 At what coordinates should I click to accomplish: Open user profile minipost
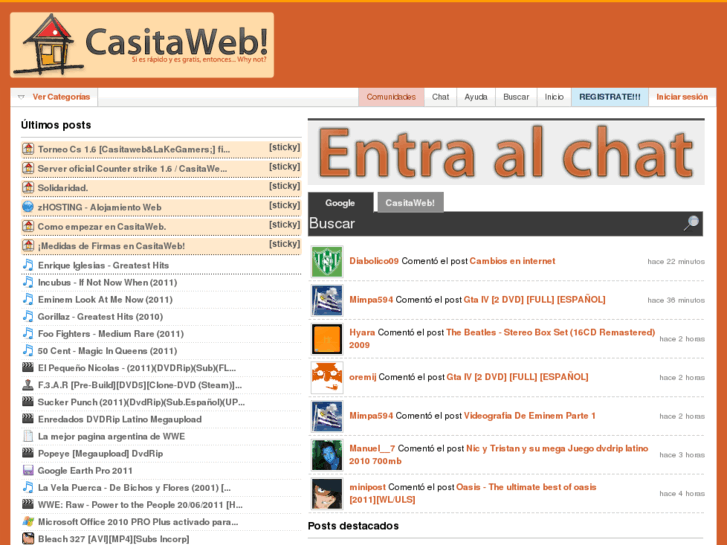[x=367, y=487]
